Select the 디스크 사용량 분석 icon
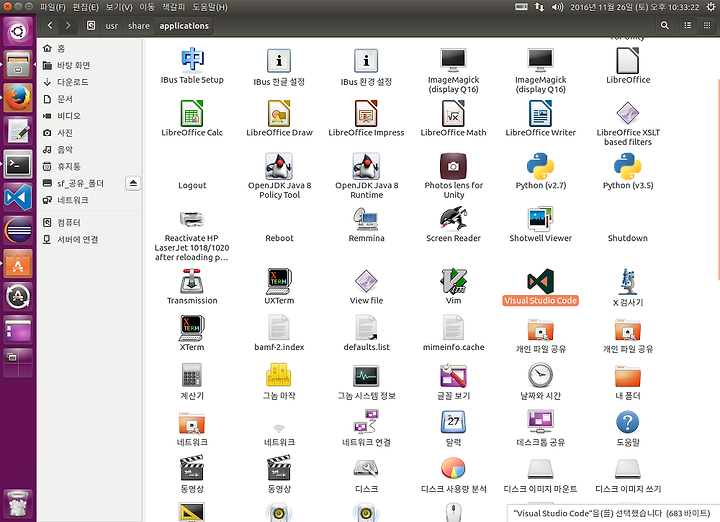This screenshot has width=720, height=522. [453, 468]
